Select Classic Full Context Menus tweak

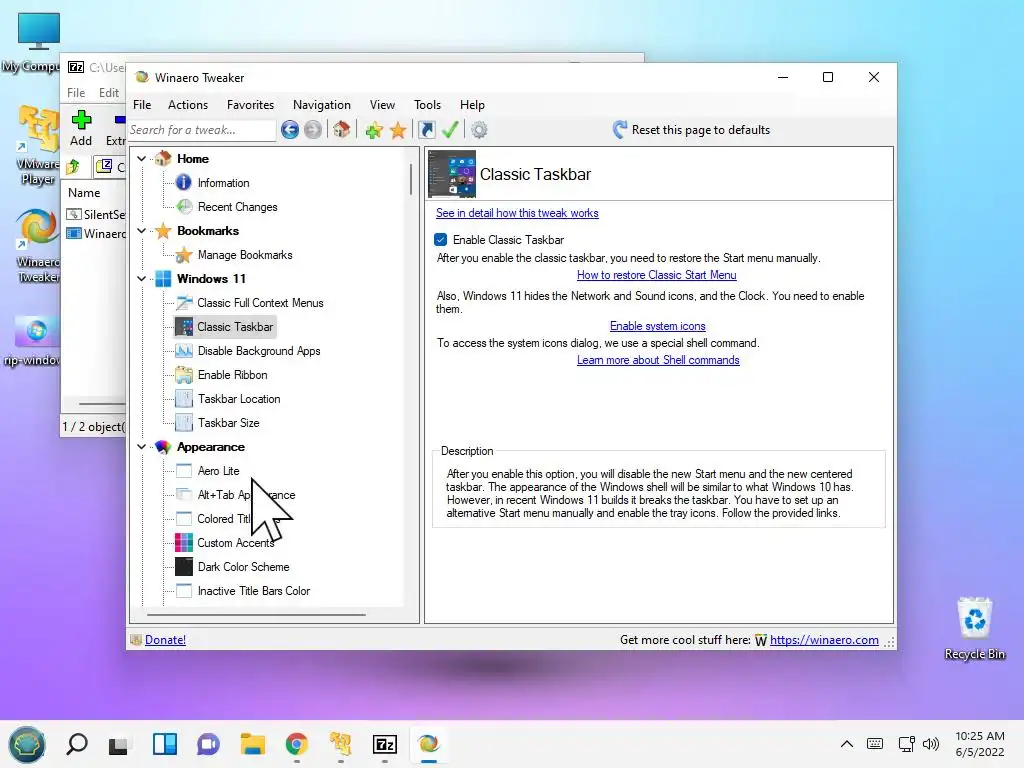[260, 303]
